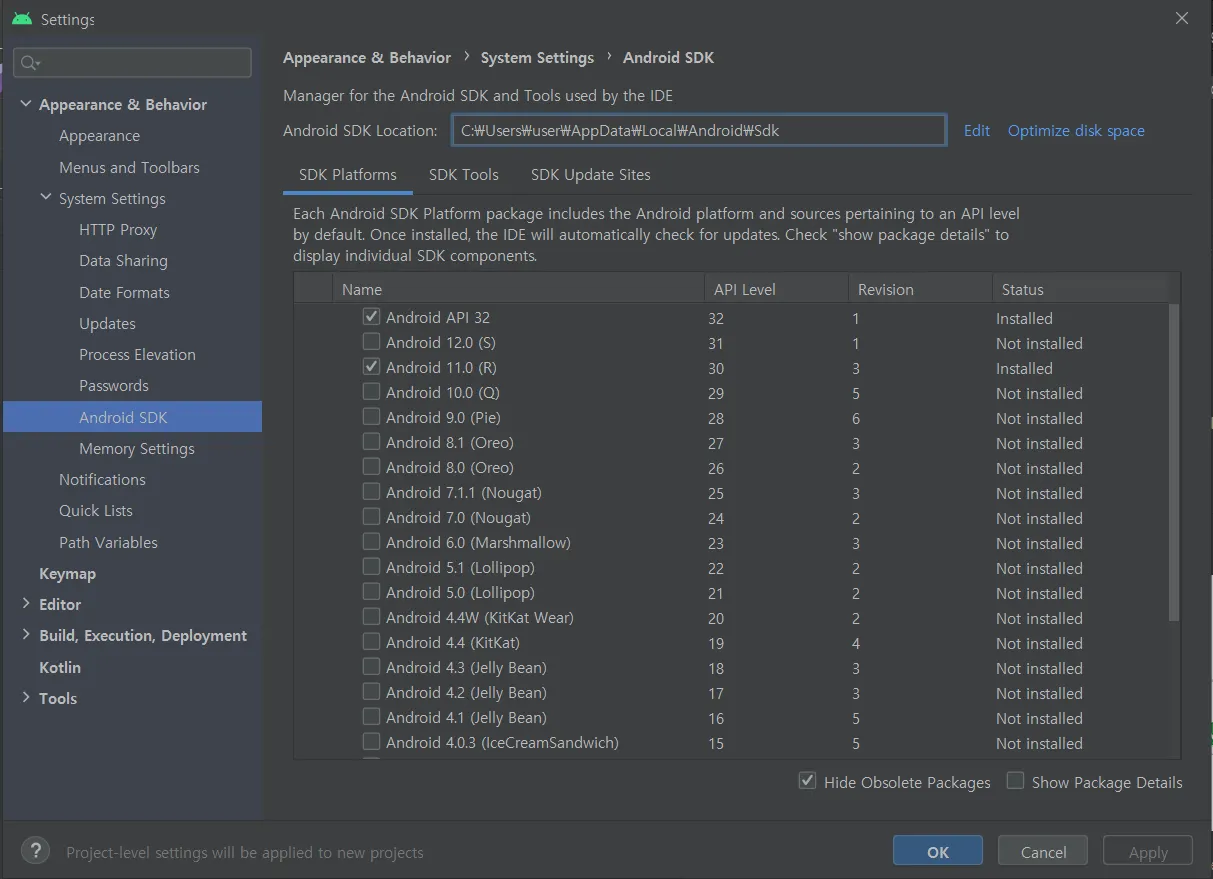Screen dimensions: 1213x879
Task: Click the help question mark icon
Action: click(x=35, y=851)
